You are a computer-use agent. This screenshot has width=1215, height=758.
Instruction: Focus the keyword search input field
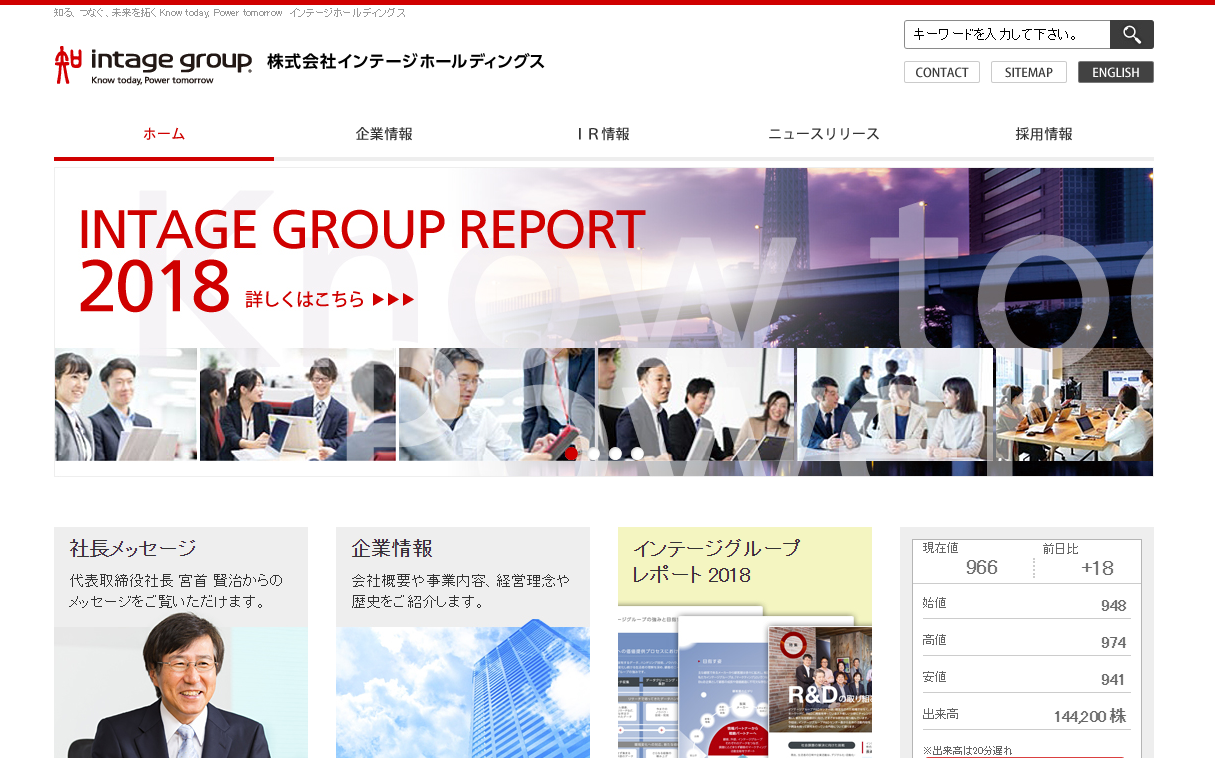pos(1006,35)
